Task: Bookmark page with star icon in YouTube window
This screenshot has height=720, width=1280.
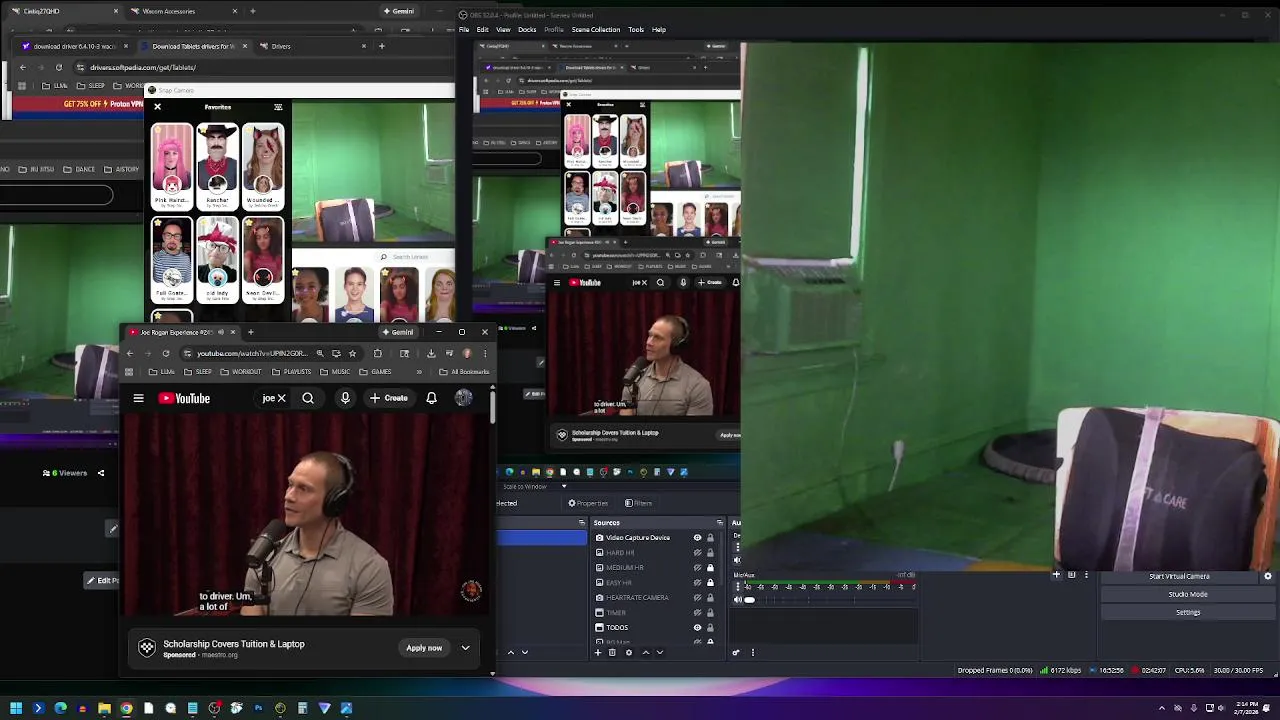Action: (352, 353)
